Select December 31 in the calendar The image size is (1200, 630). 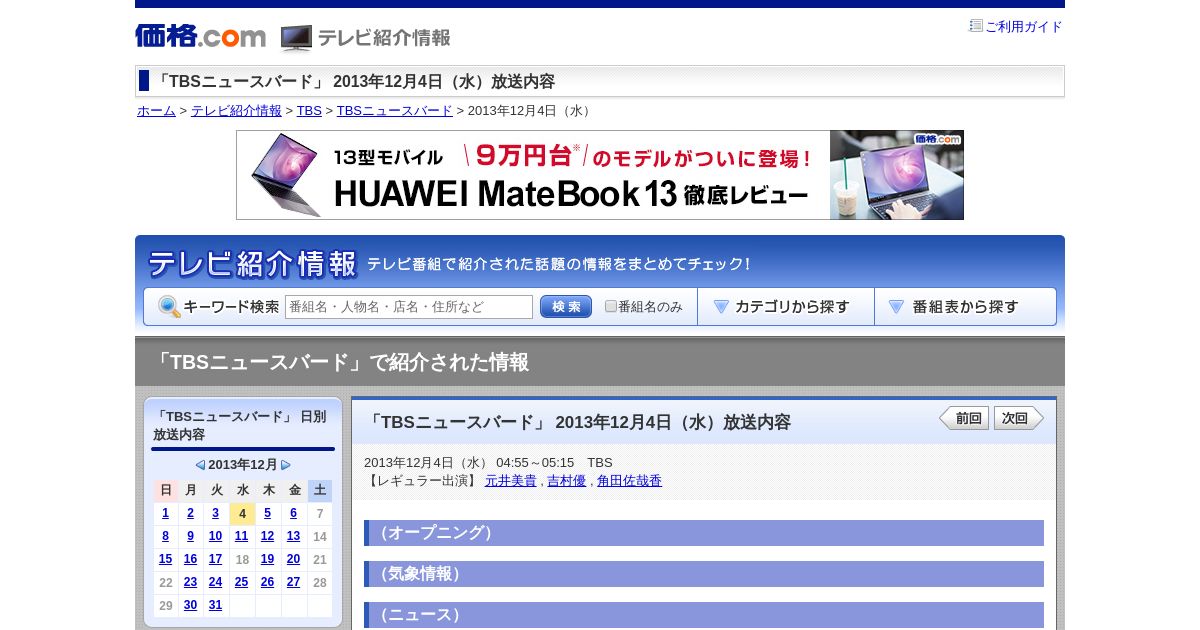215,605
